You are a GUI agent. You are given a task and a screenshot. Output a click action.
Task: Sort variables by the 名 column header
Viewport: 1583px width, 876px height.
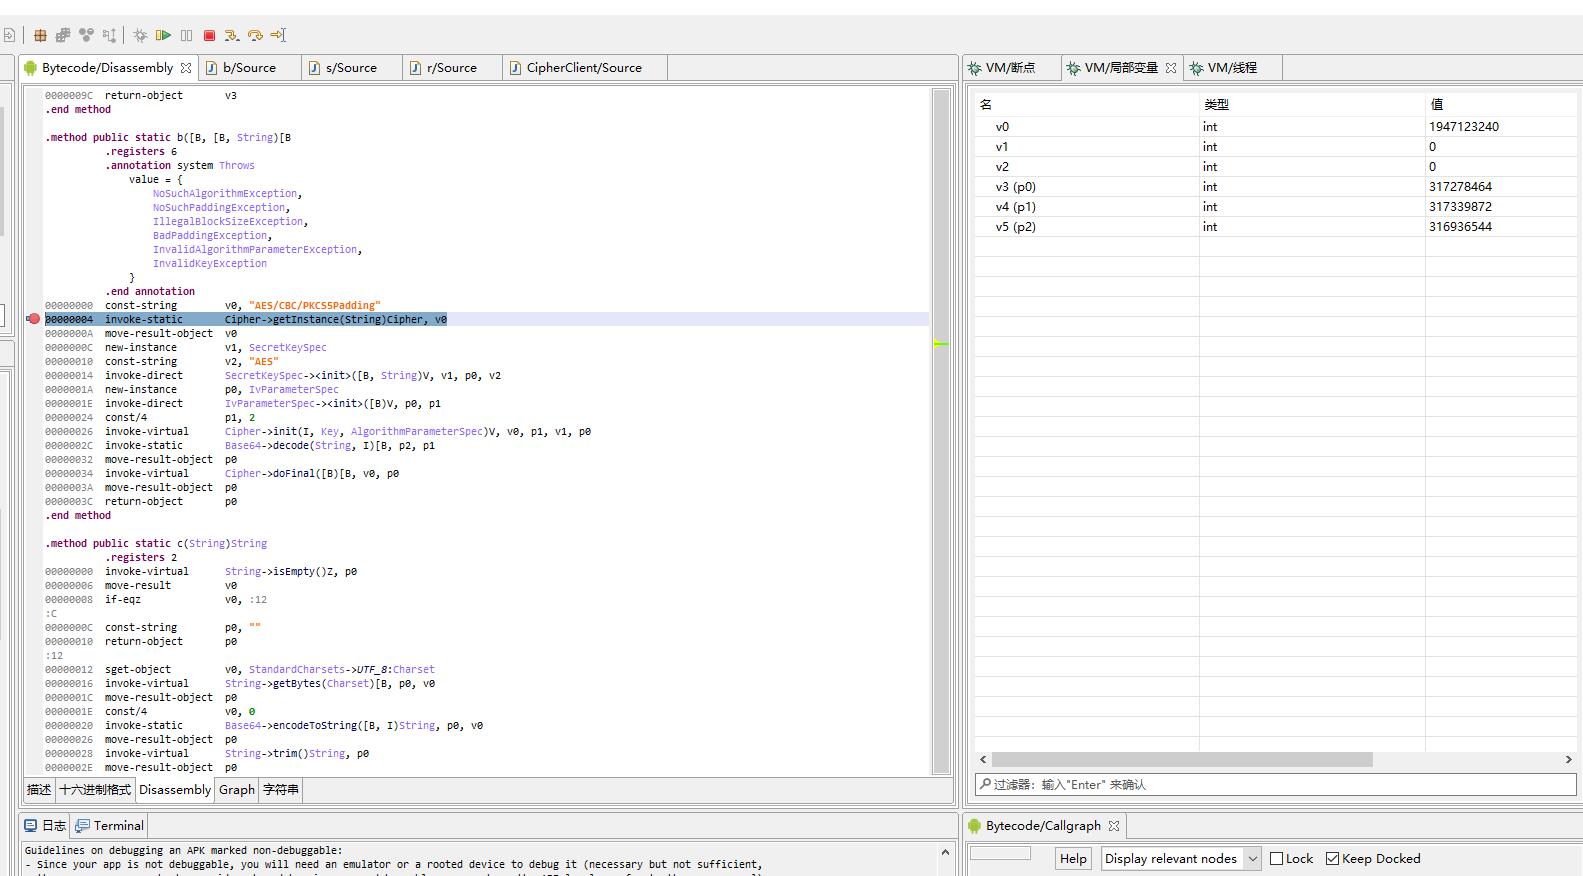click(1087, 104)
